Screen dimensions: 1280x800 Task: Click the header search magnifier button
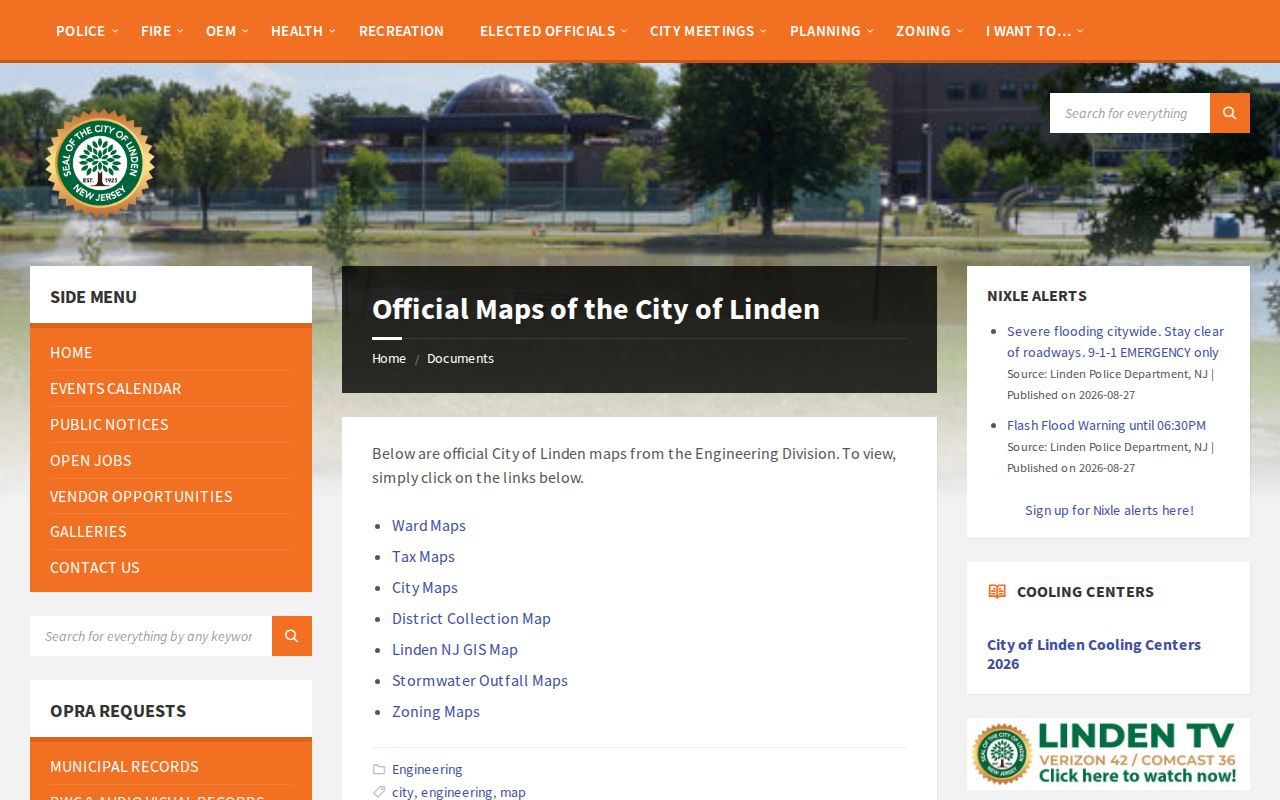1230,113
